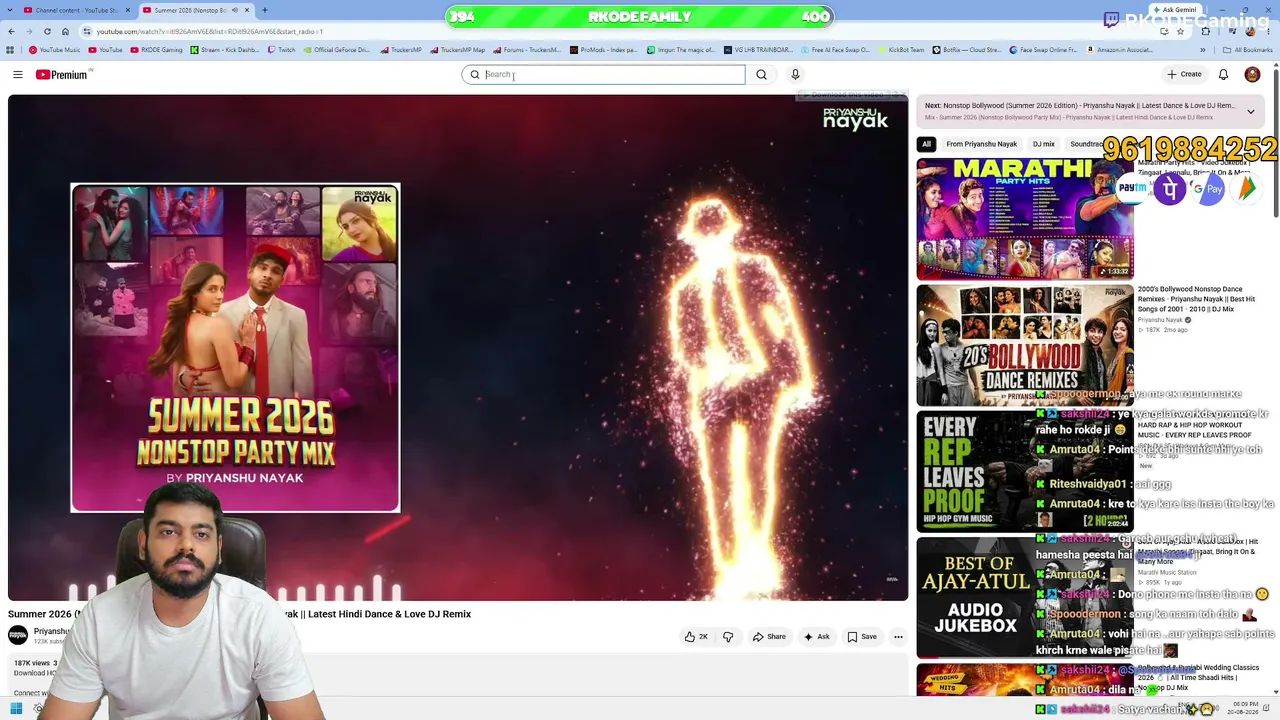Screen dimensions: 1280x720
Task: Open more actions beside the Save button
Action: coord(898,637)
